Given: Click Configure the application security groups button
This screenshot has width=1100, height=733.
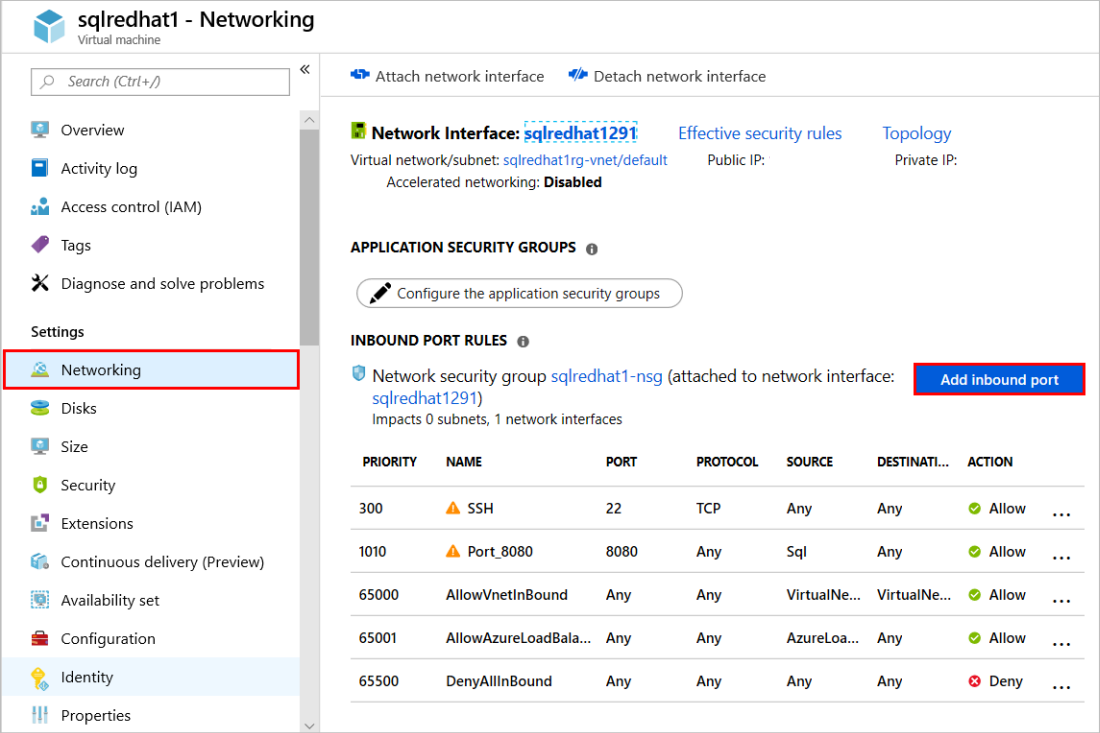Looking at the screenshot, I should [519, 293].
